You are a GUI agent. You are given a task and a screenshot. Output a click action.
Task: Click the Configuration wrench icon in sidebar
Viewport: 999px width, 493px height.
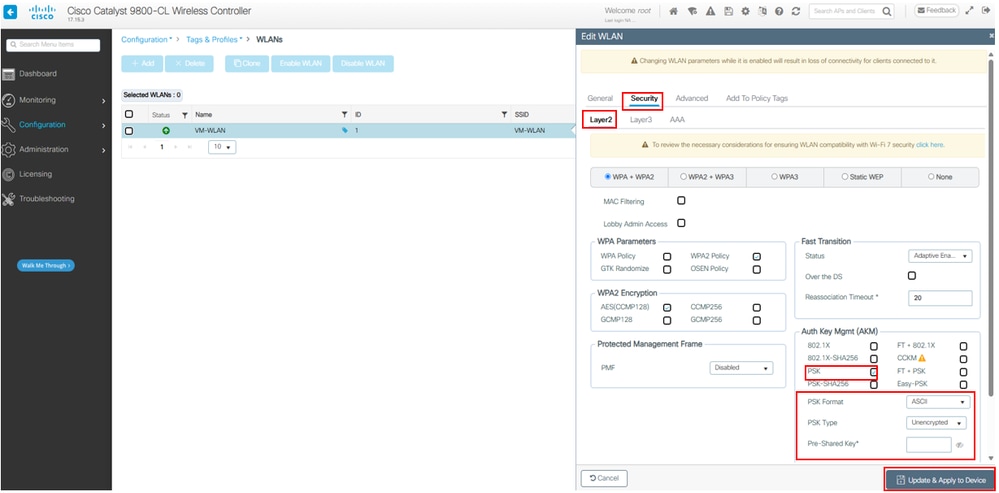(8, 125)
